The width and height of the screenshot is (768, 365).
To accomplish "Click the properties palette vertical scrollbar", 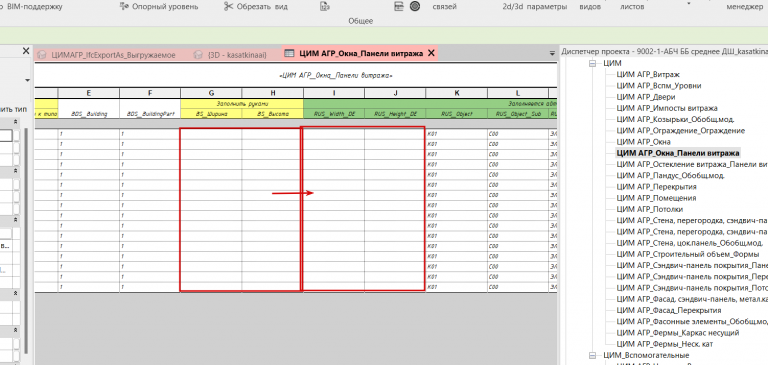I will (x=26, y=240).
